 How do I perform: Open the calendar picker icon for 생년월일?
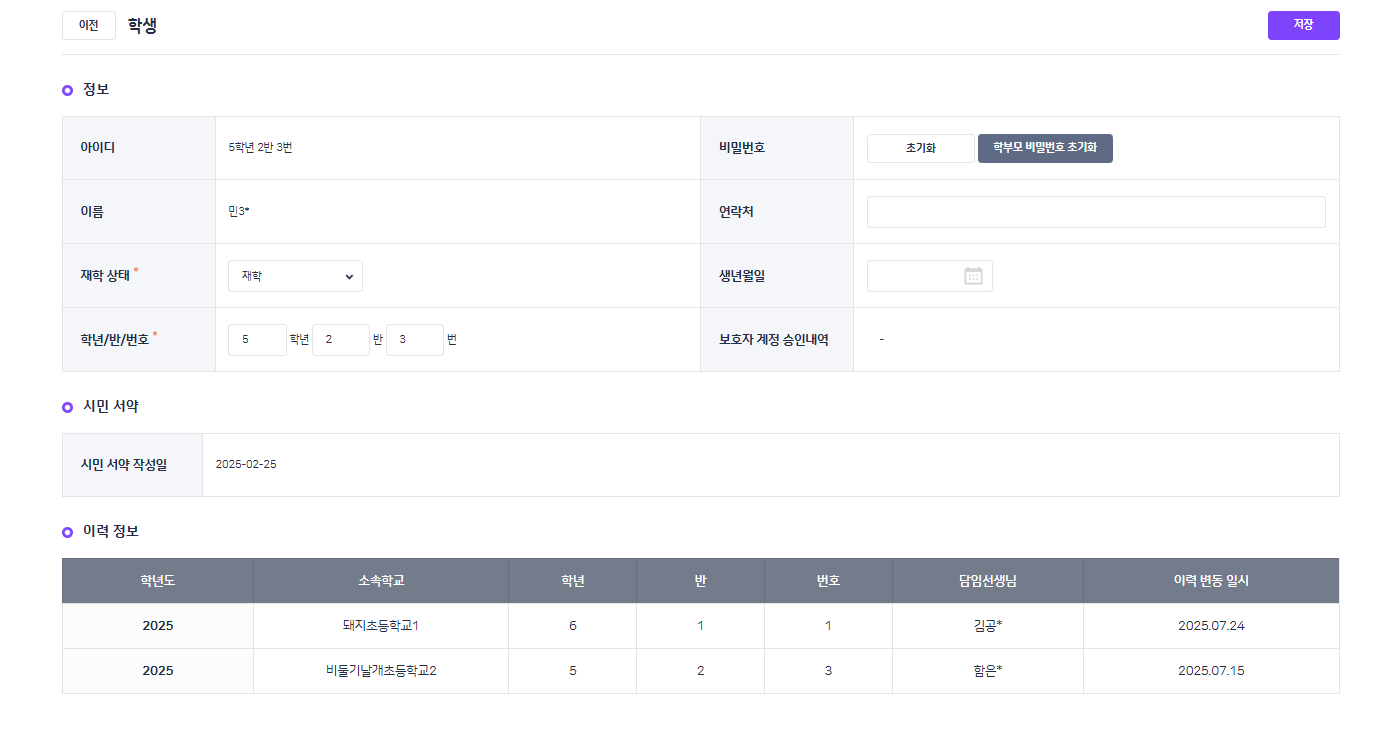click(973, 276)
